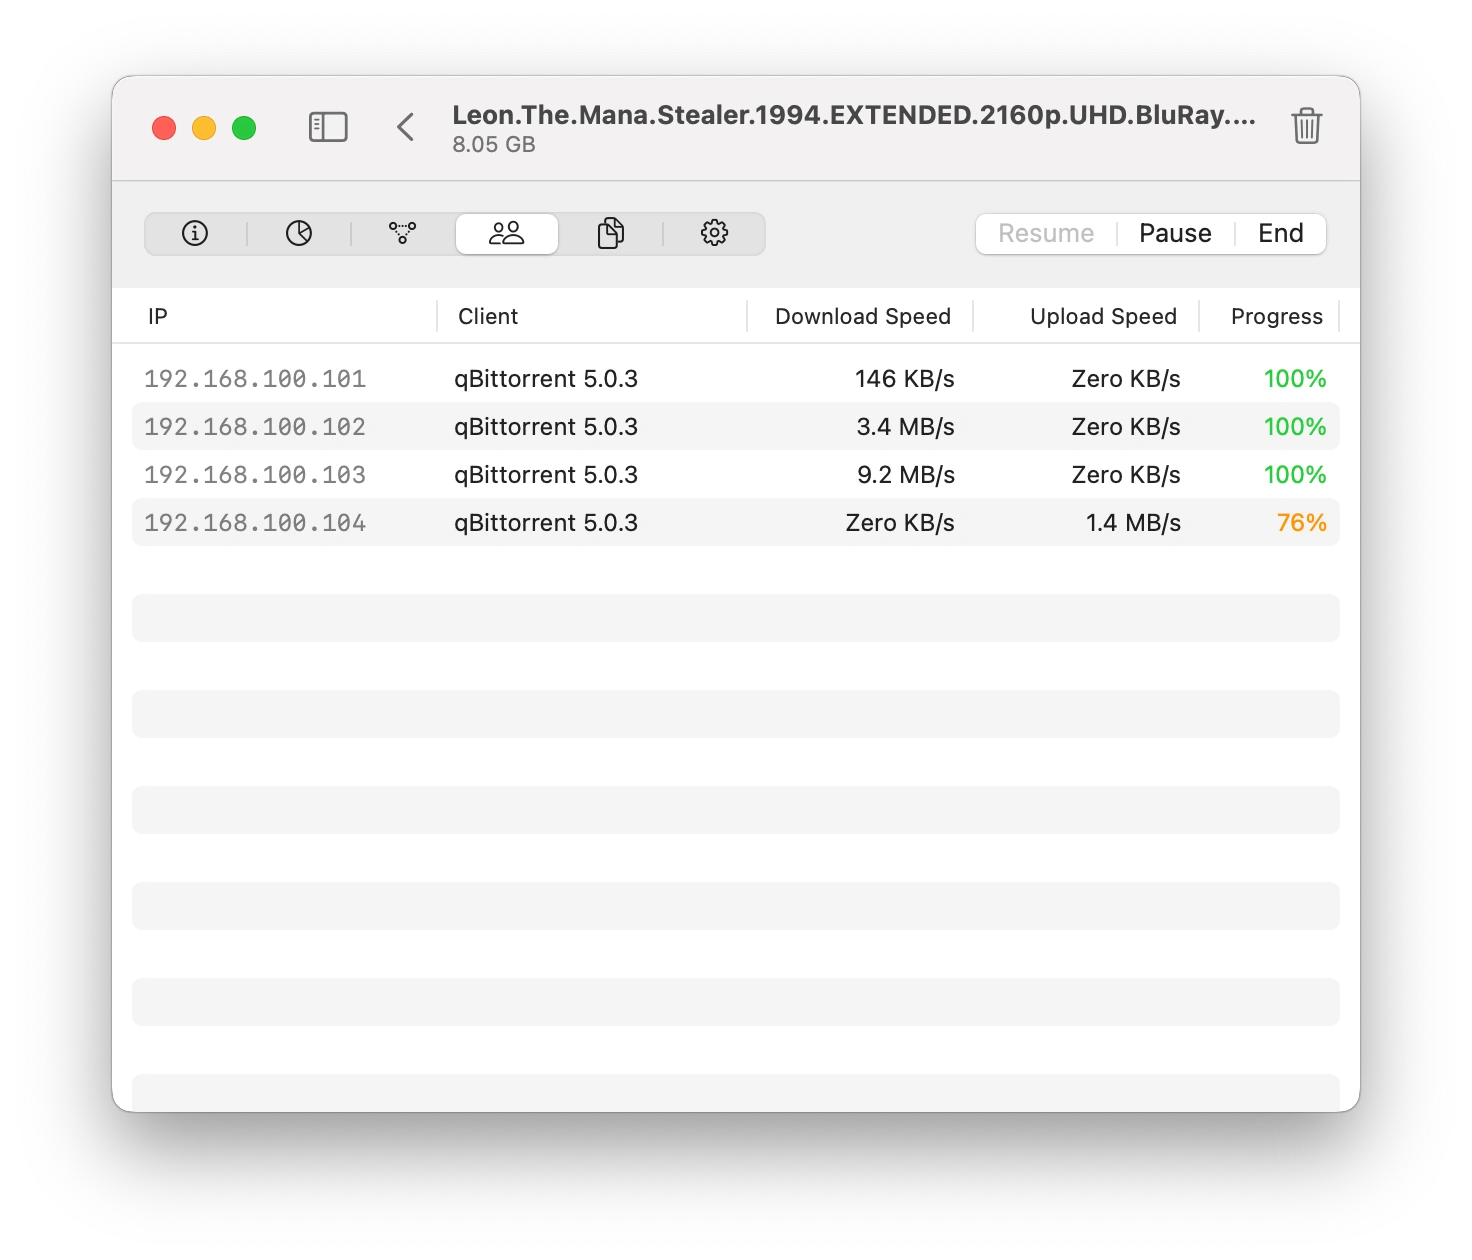Click the green full-screen window button
1472x1260 pixels.
coord(244,128)
